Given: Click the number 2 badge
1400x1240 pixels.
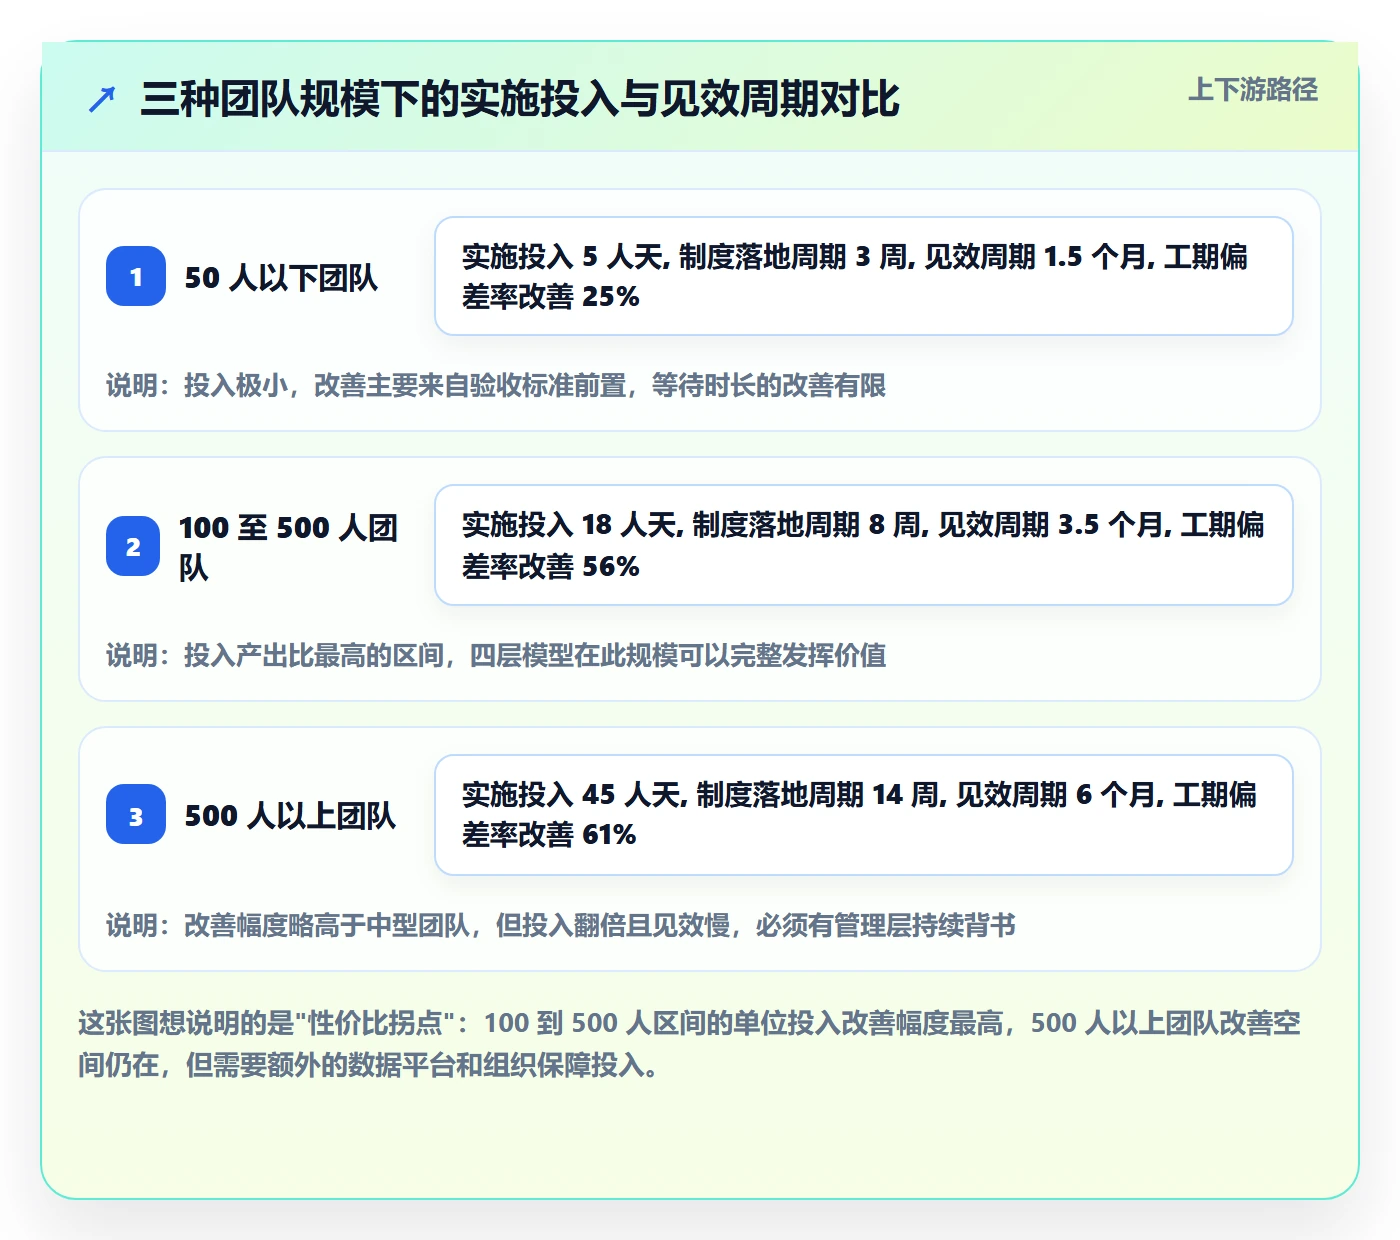Looking at the screenshot, I should coord(133,546).
